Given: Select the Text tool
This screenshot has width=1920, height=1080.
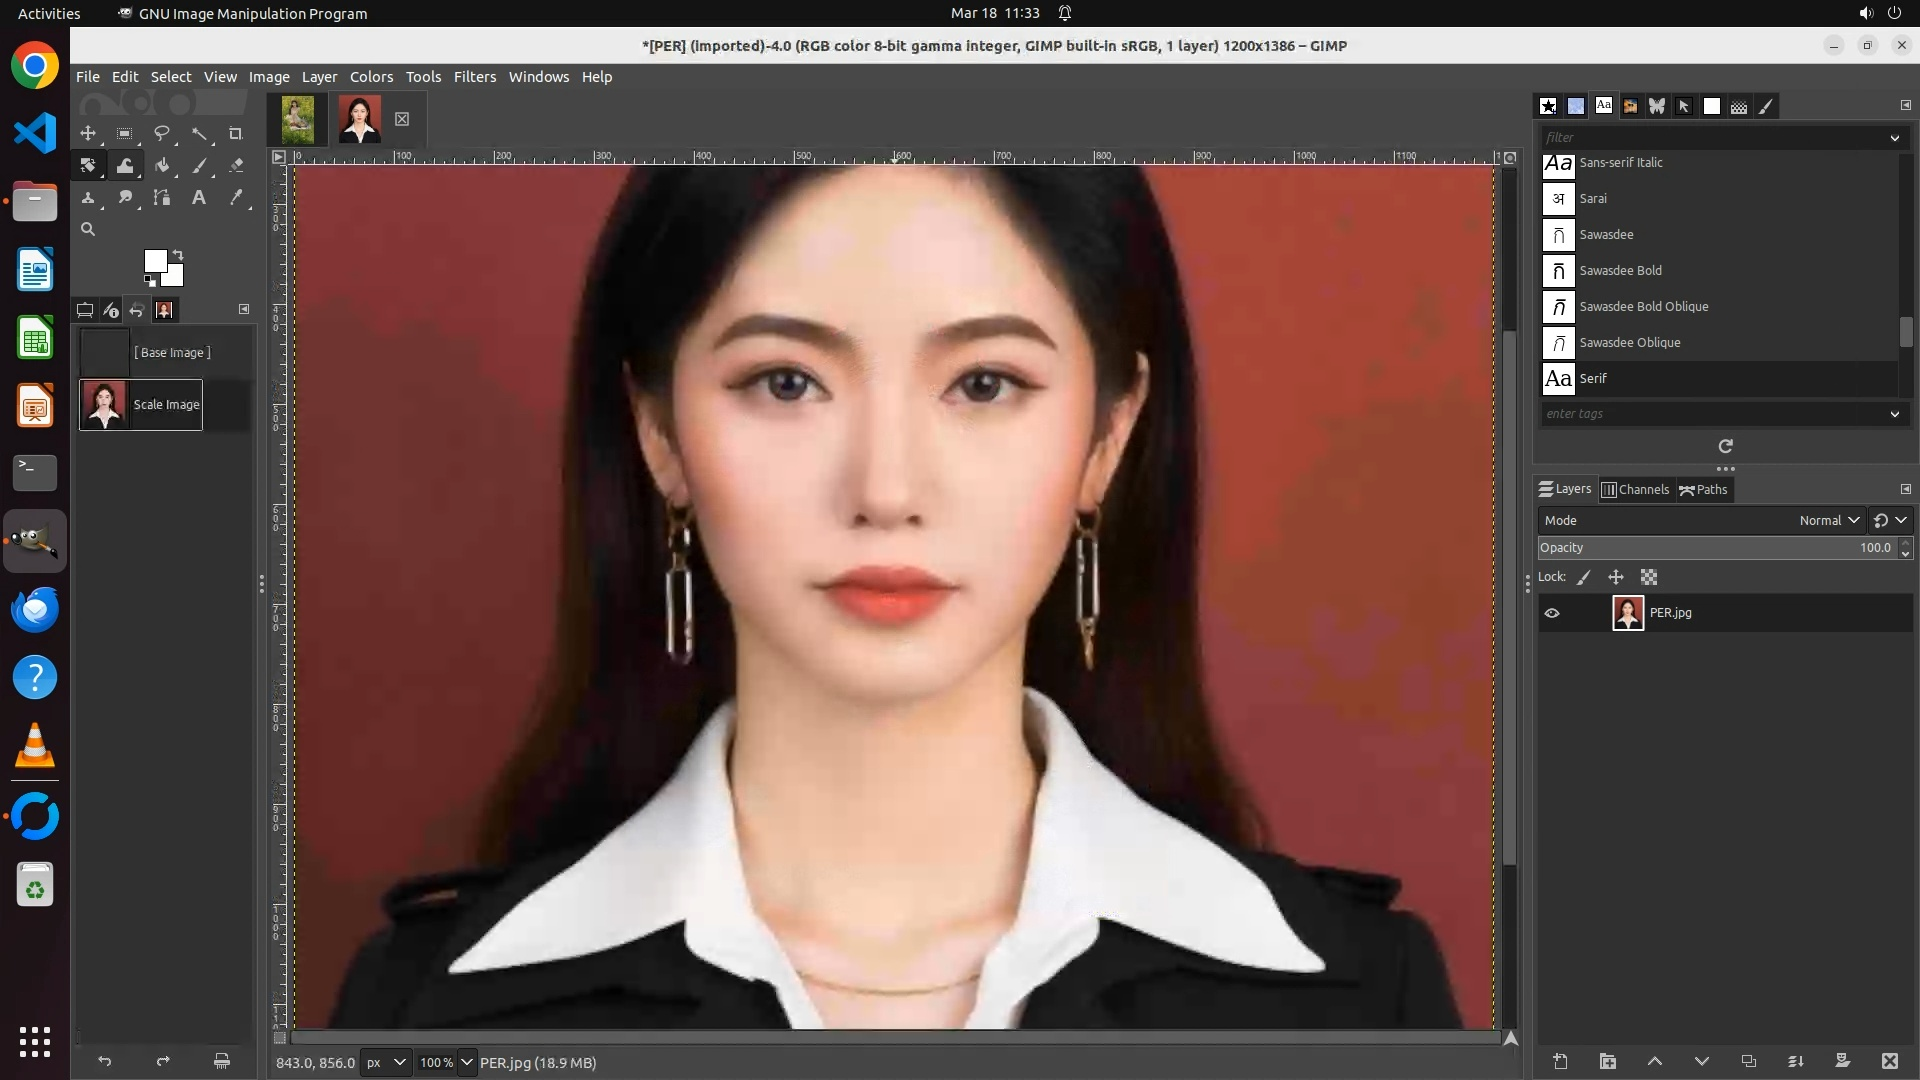Looking at the screenshot, I should click(x=199, y=198).
